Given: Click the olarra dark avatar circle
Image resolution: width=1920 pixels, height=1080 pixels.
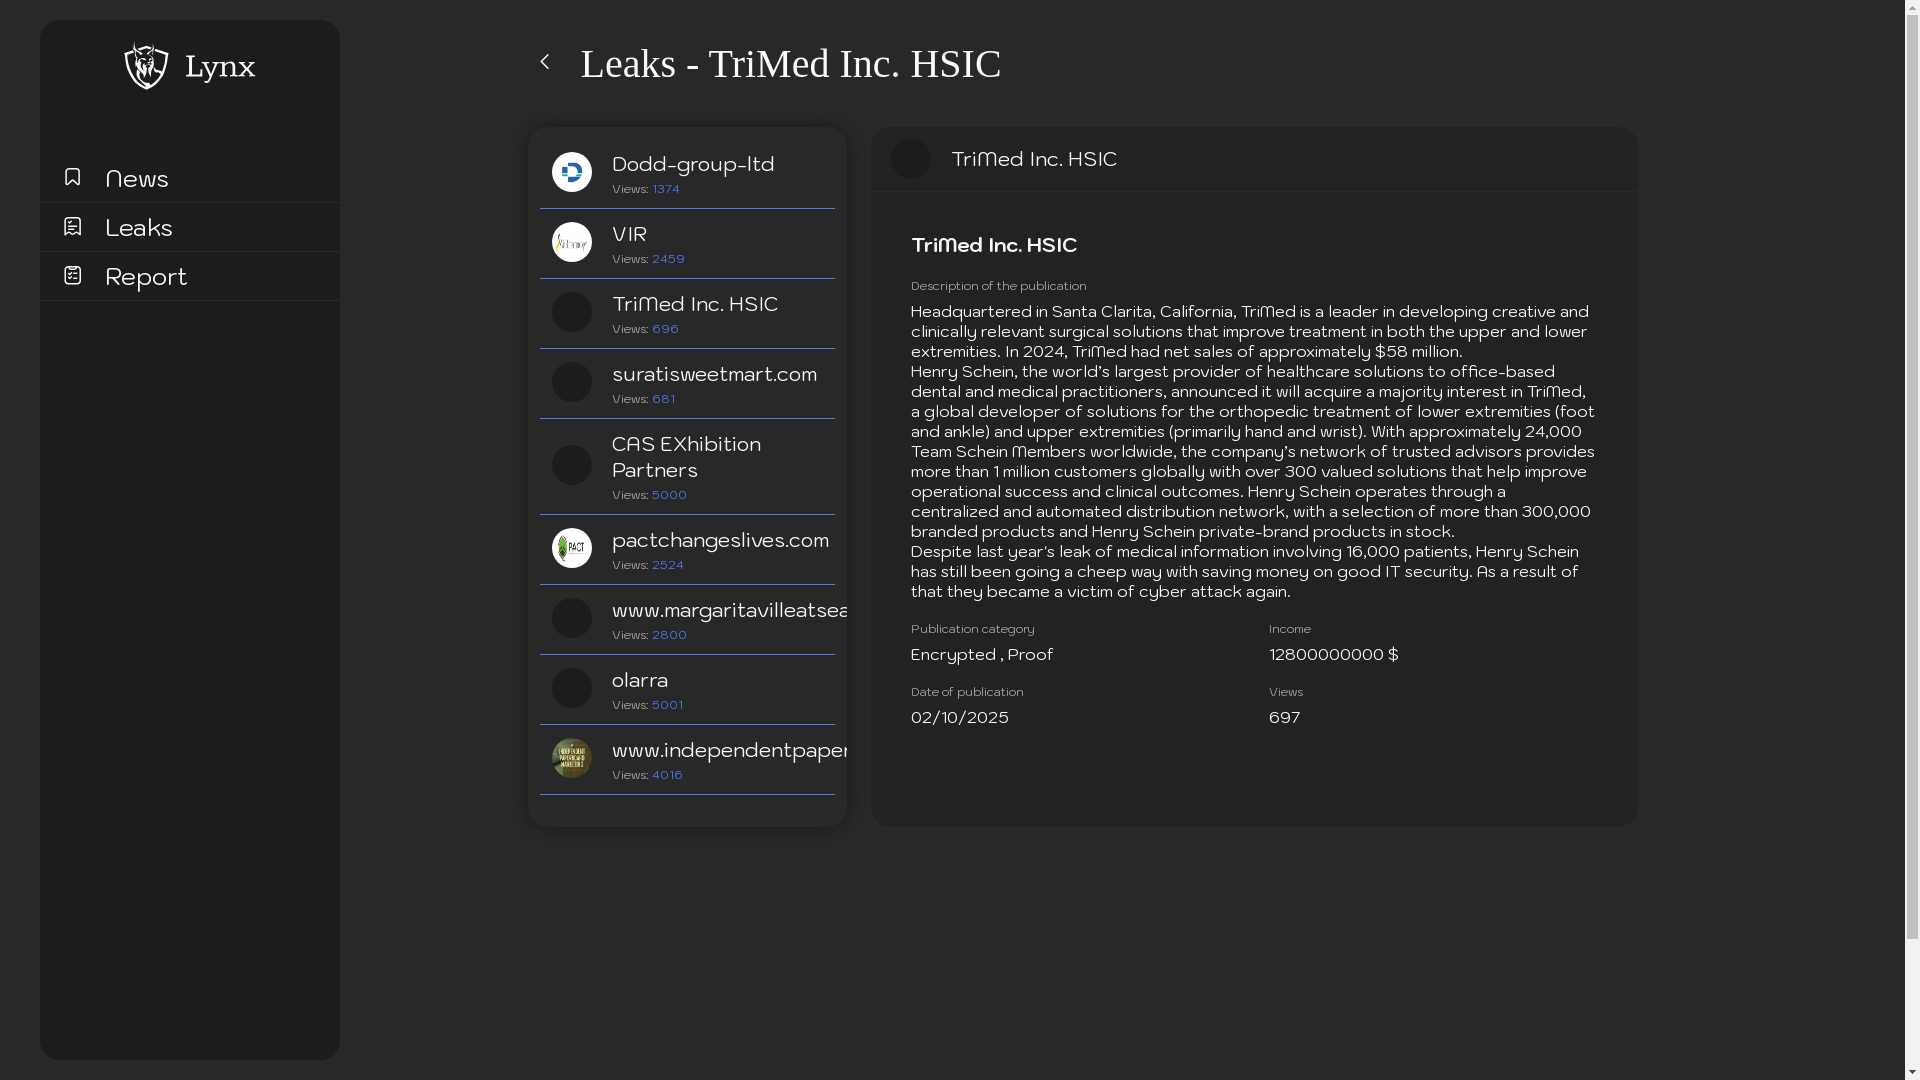Looking at the screenshot, I should coord(571,688).
